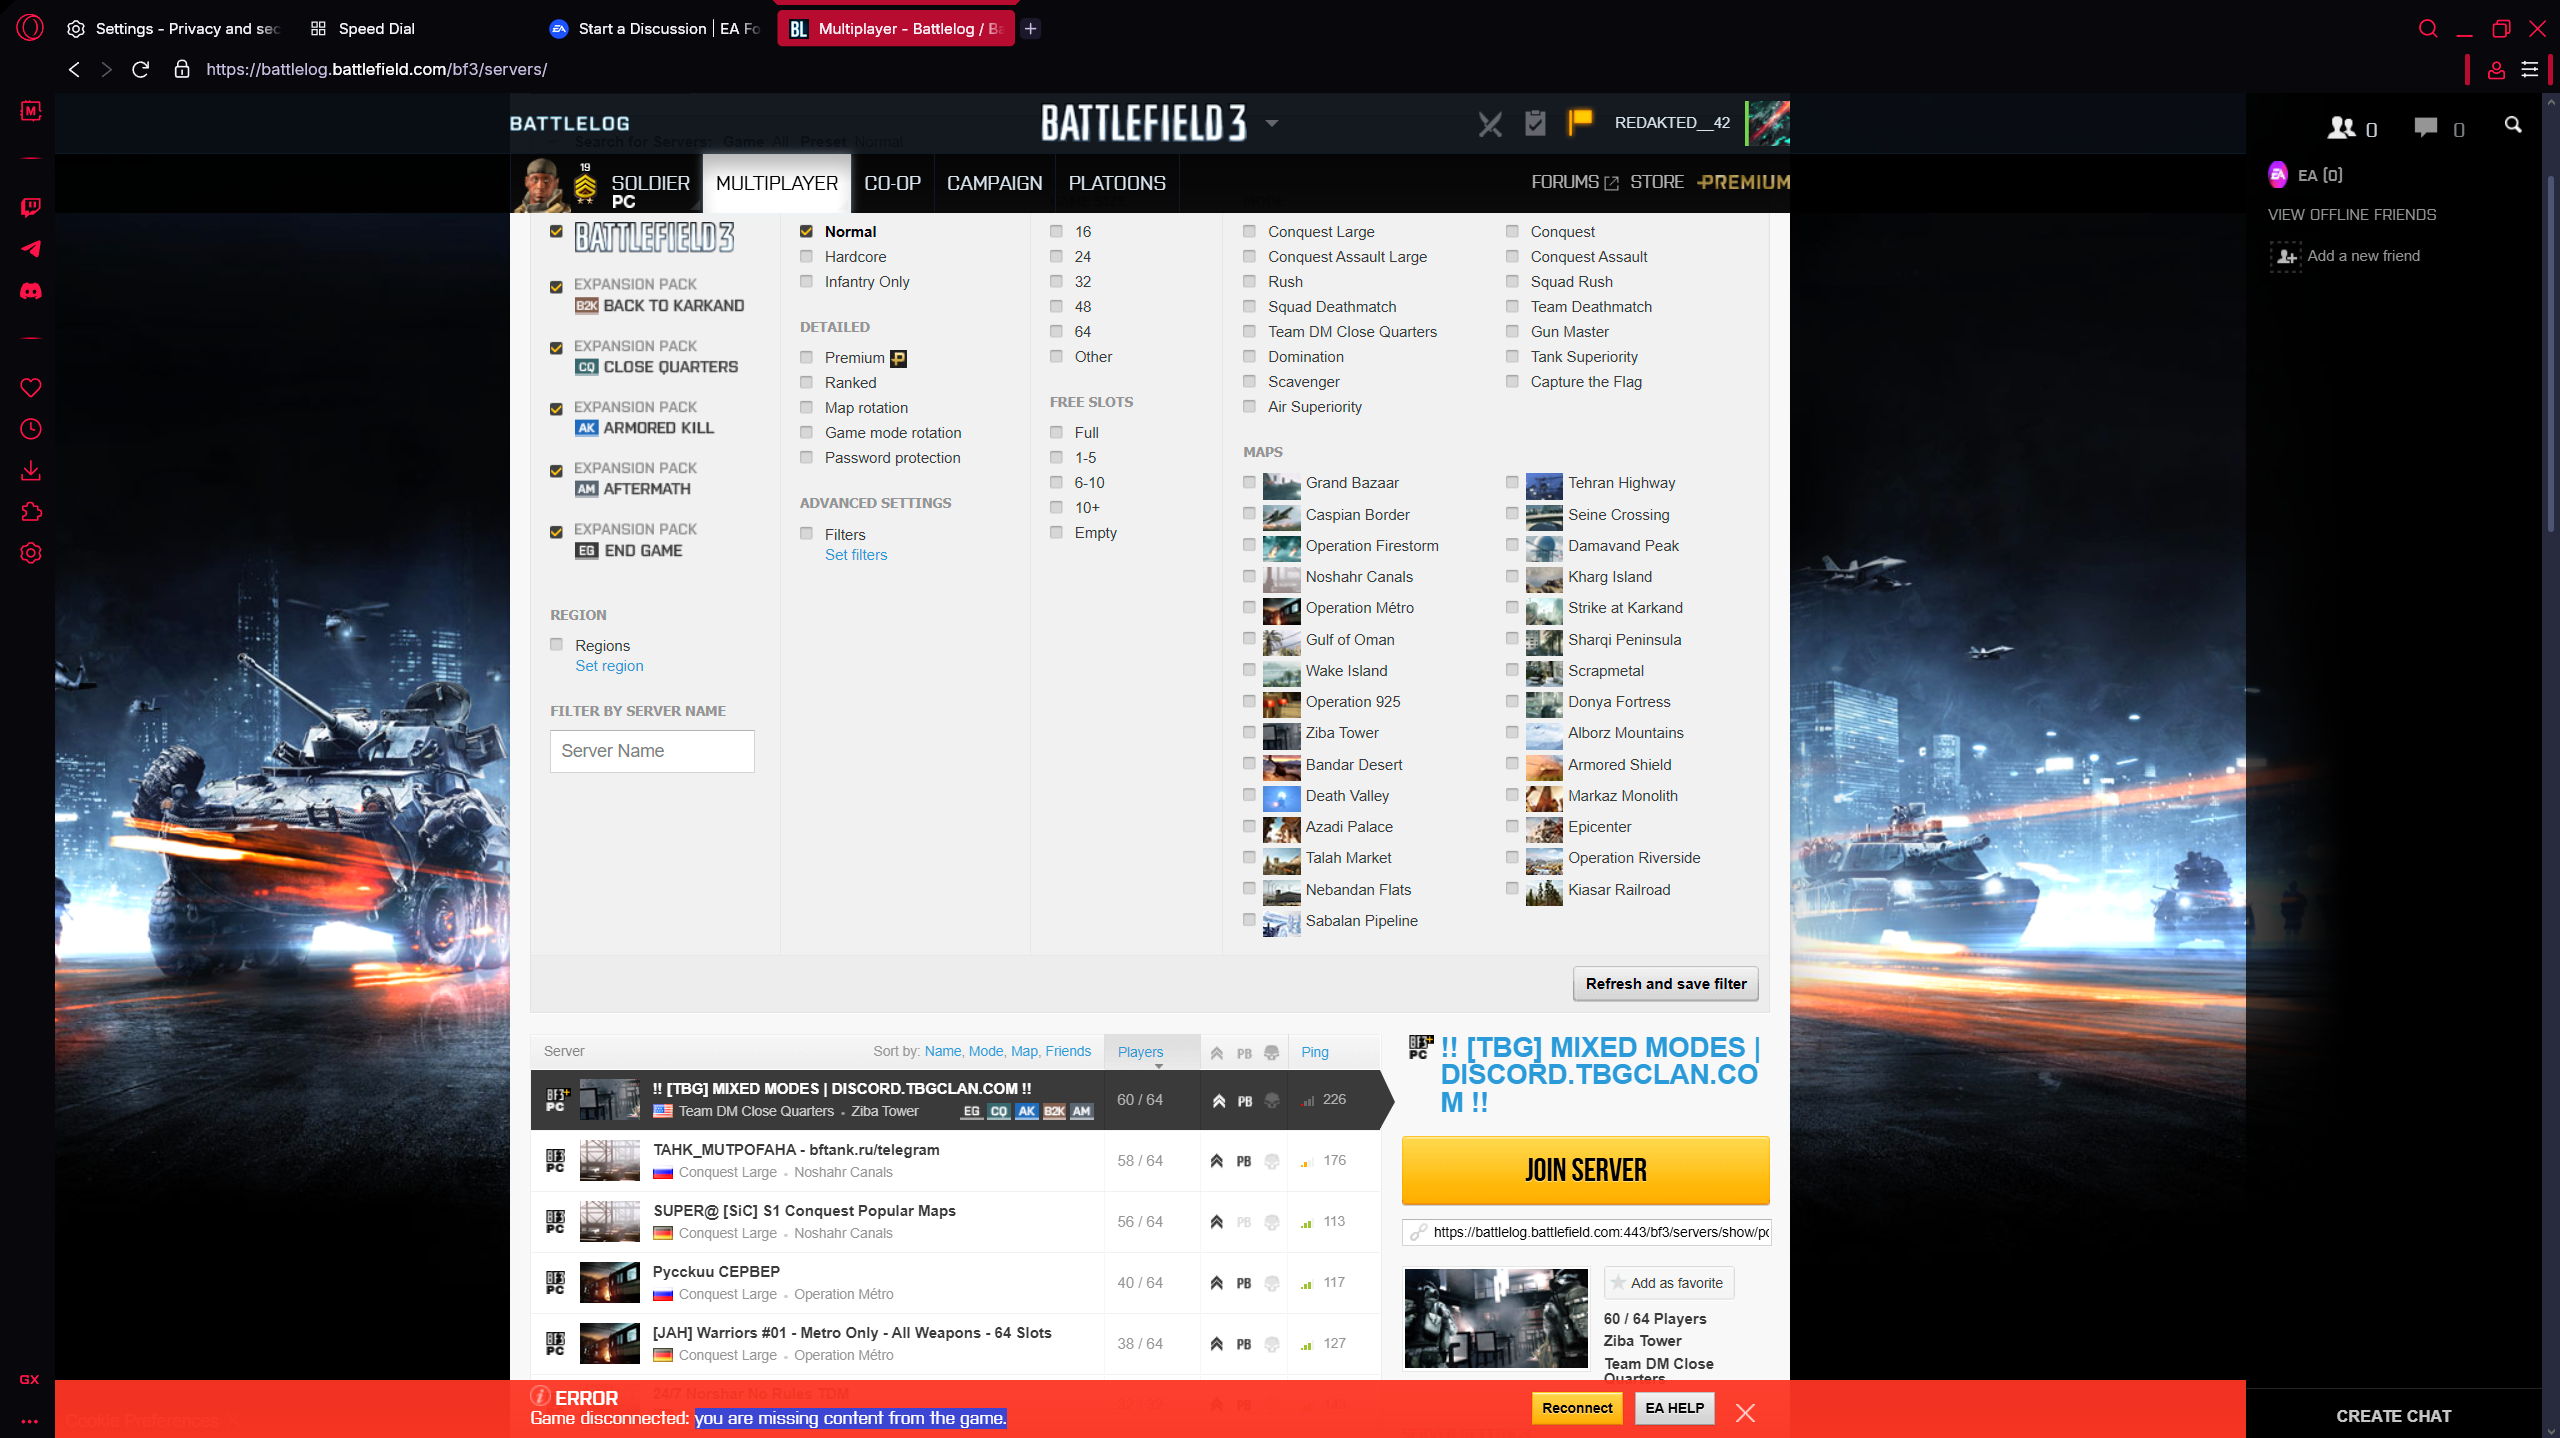This screenshot has height=1438, width=2560.
Task: Open the Battlelog search magnifier
Action: coord(2514,124)
